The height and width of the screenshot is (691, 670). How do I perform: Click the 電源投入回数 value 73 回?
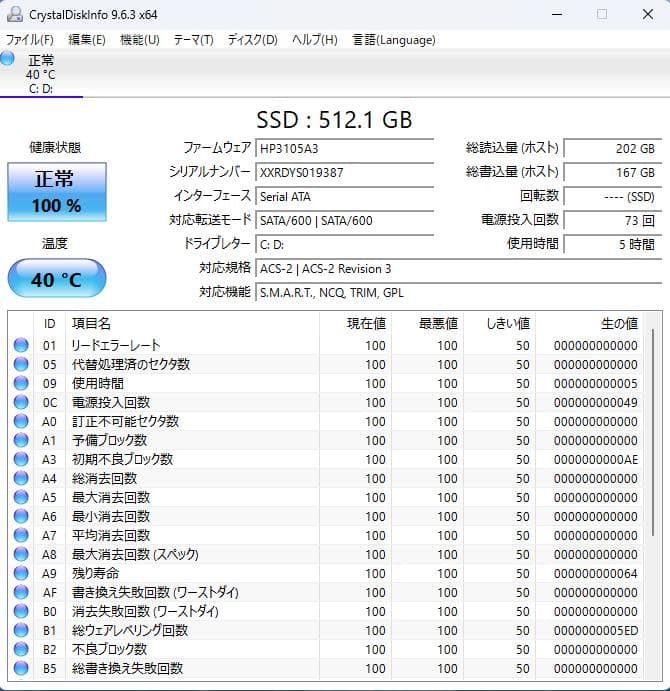point(613,220)
